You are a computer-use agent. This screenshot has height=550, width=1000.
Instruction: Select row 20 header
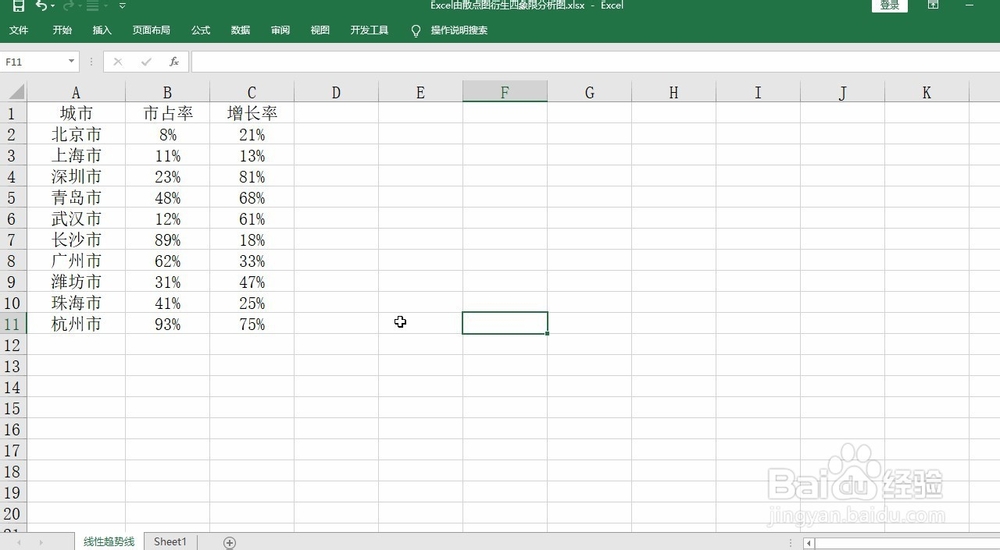pos(13,514)
